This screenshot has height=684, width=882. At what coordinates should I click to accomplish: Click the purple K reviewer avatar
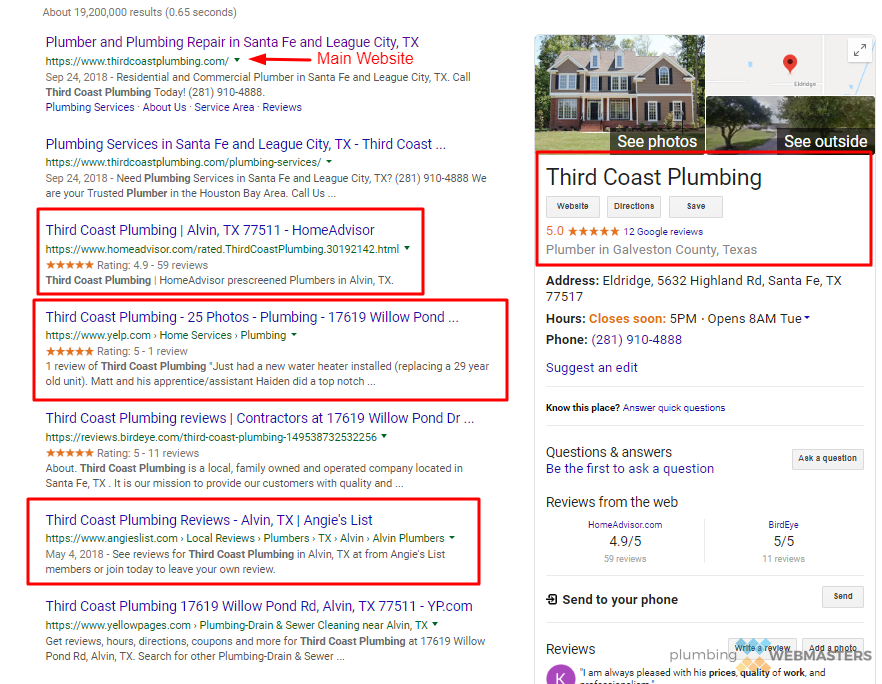point(560,675)
